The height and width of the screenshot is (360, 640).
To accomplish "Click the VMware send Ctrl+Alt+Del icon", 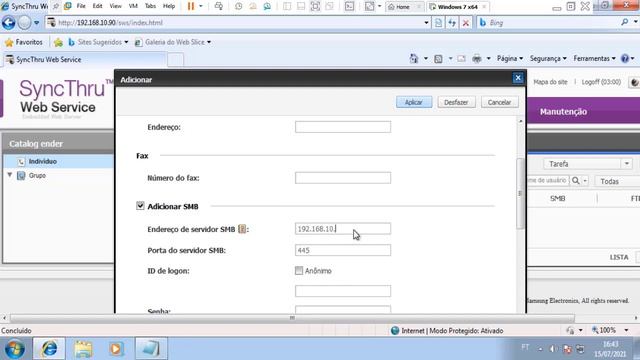I will pyautogui.click(x=218, y=6).
